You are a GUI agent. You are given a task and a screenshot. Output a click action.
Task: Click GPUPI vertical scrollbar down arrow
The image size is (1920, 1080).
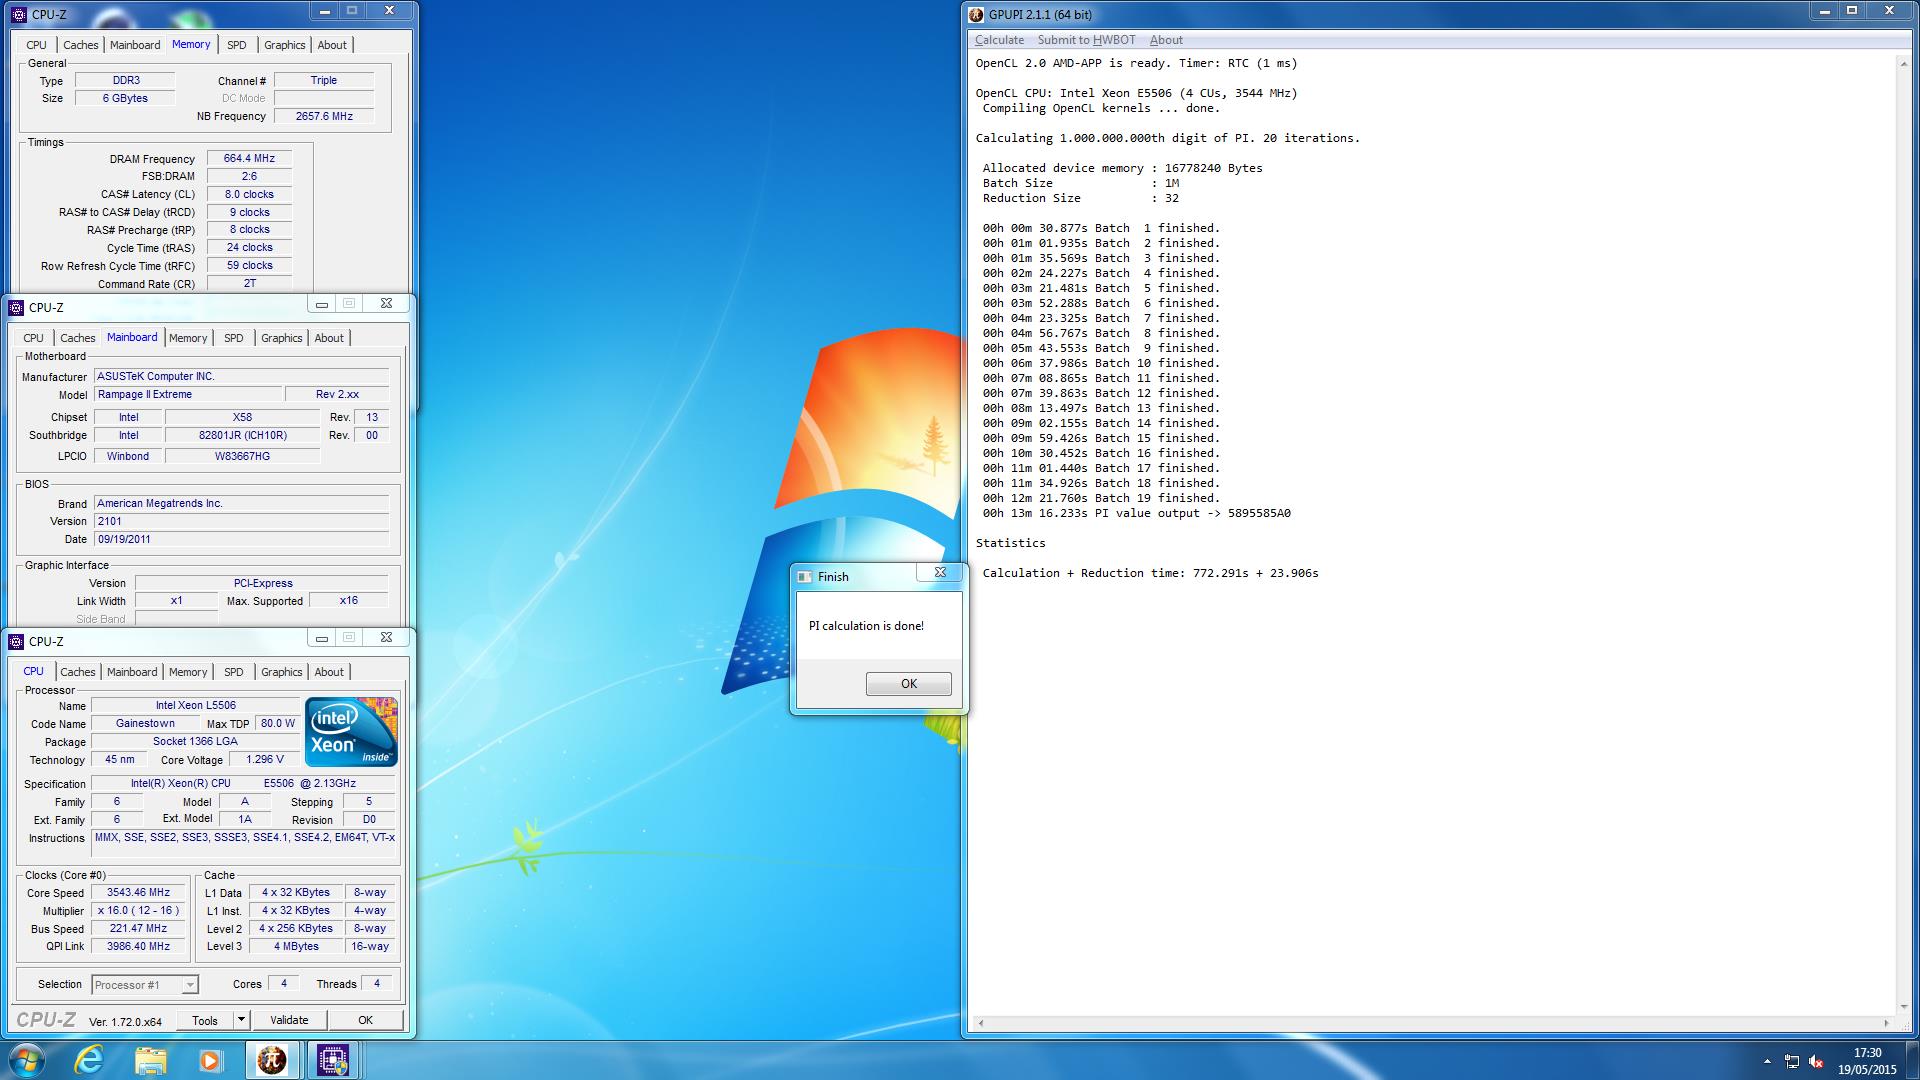1903,1007
